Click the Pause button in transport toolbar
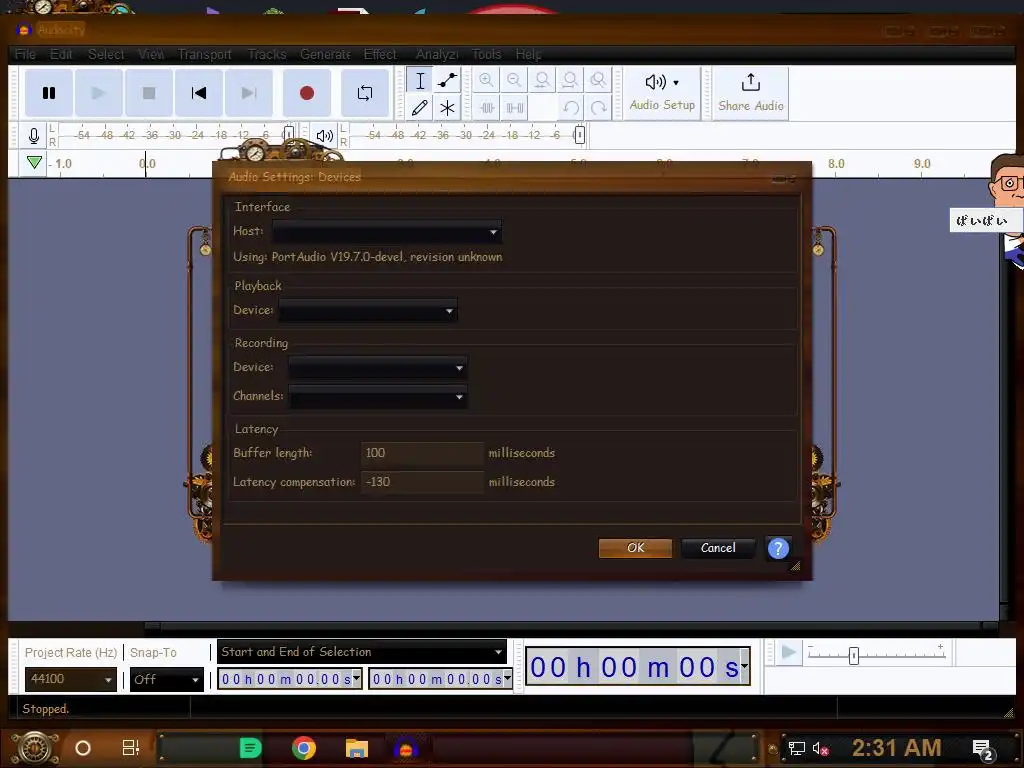Image resolution: width=1024 pixels, height=768 pixels. 49,93
